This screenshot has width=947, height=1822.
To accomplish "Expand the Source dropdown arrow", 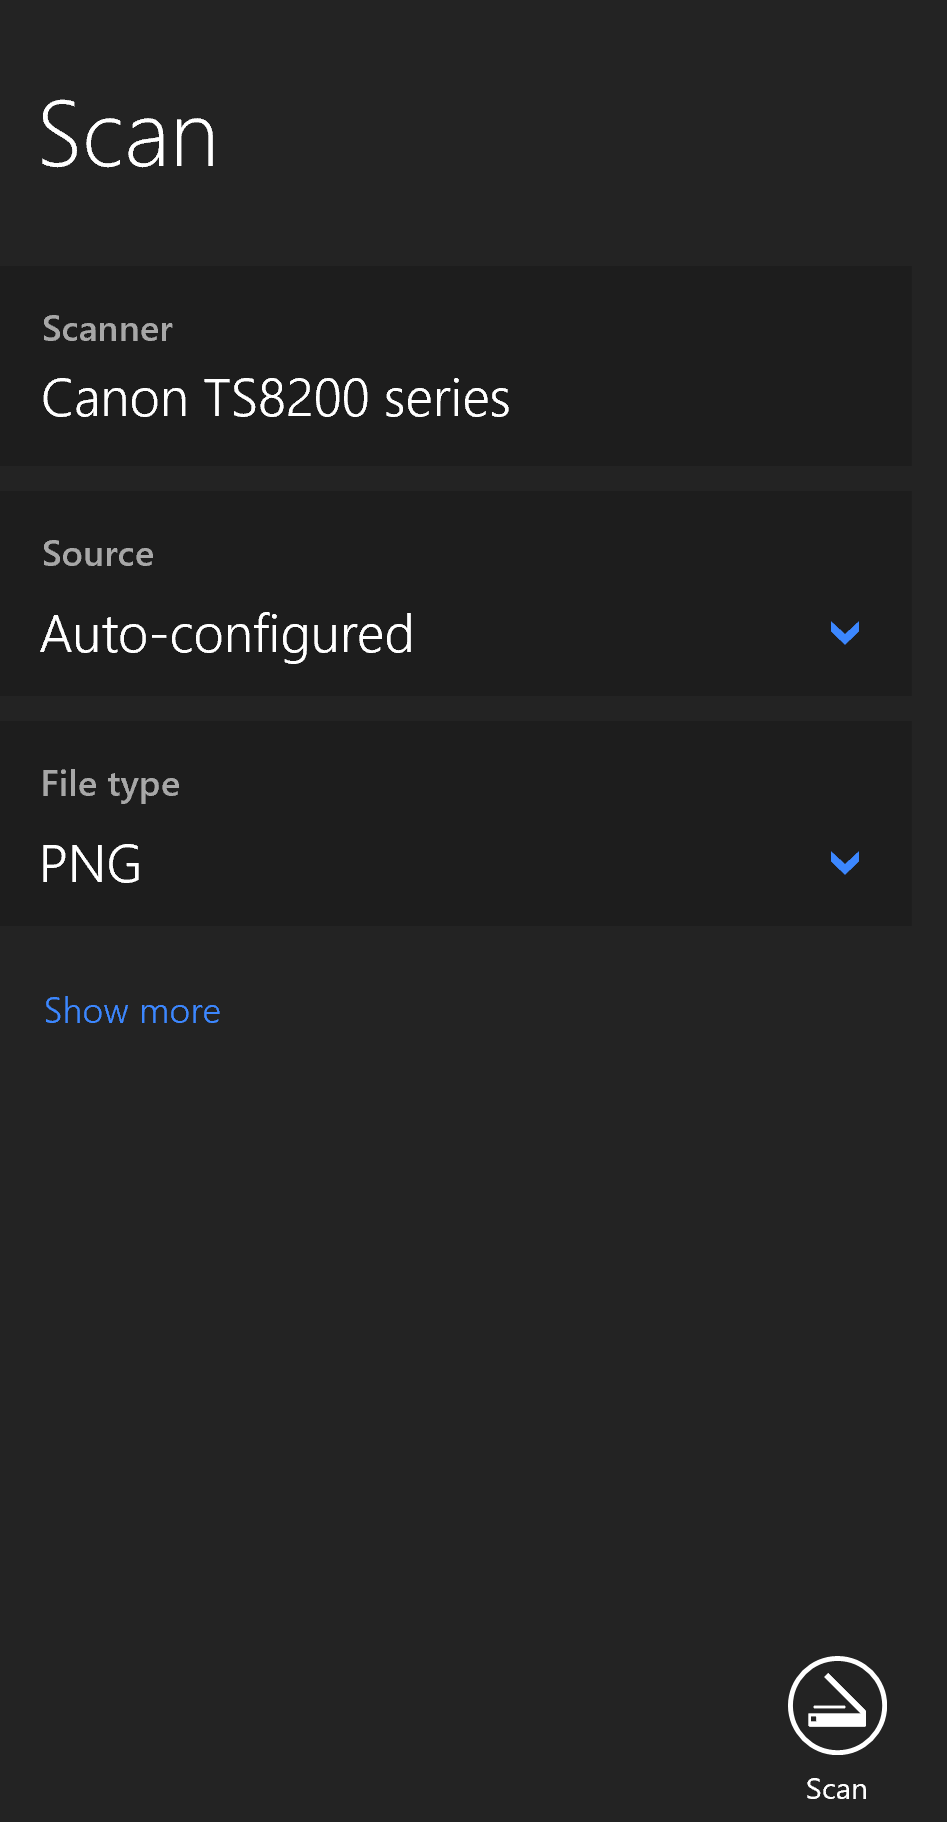I will (x=845, y=633).
